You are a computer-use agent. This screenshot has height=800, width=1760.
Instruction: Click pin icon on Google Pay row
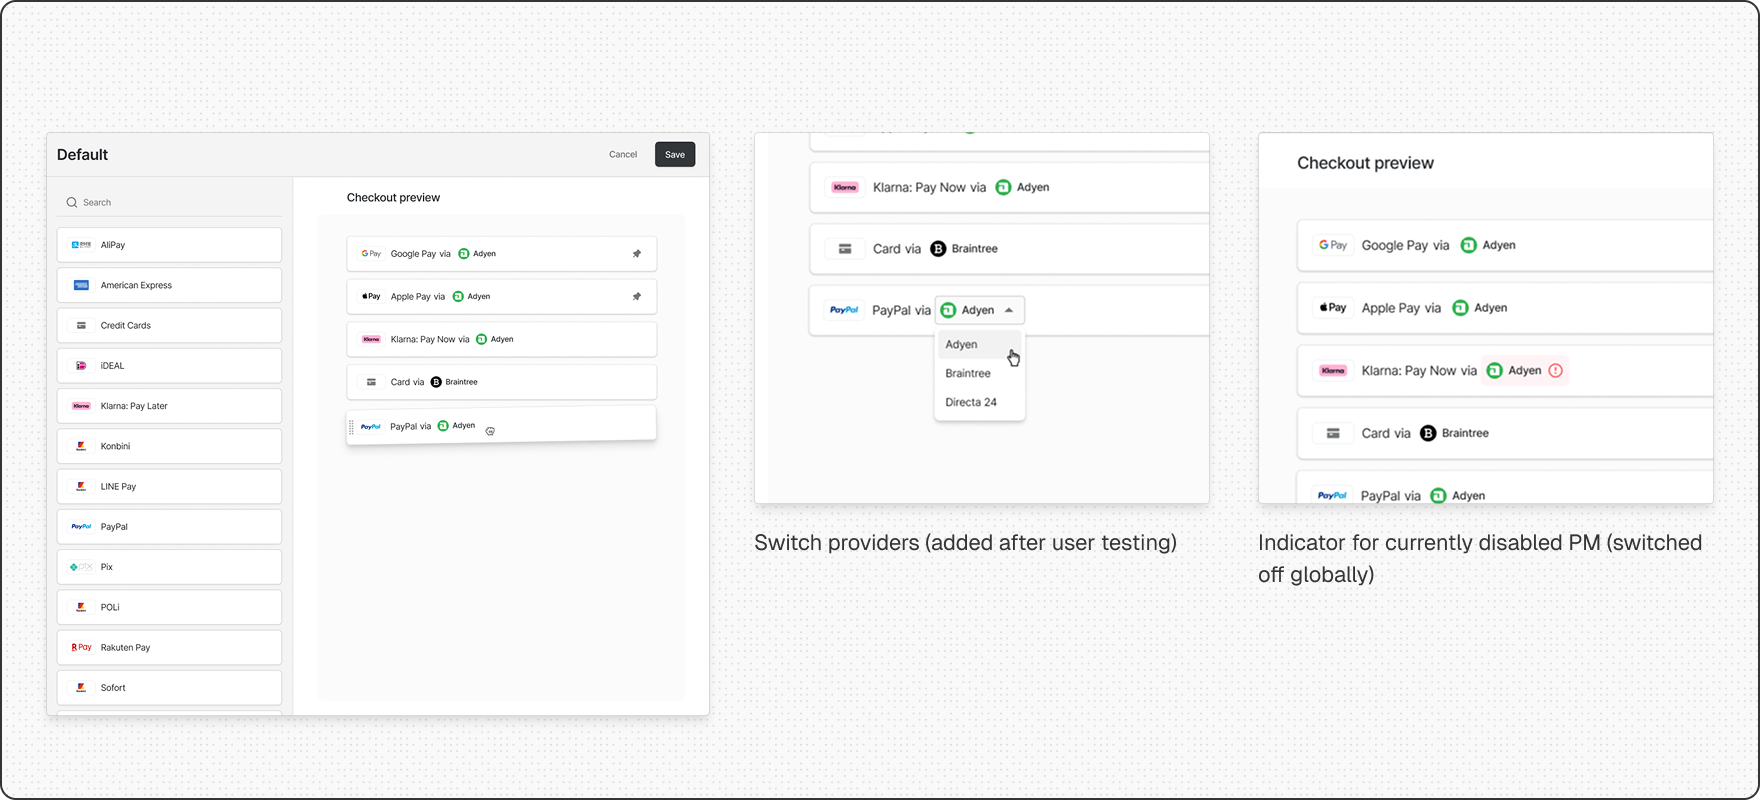point(637,254)
